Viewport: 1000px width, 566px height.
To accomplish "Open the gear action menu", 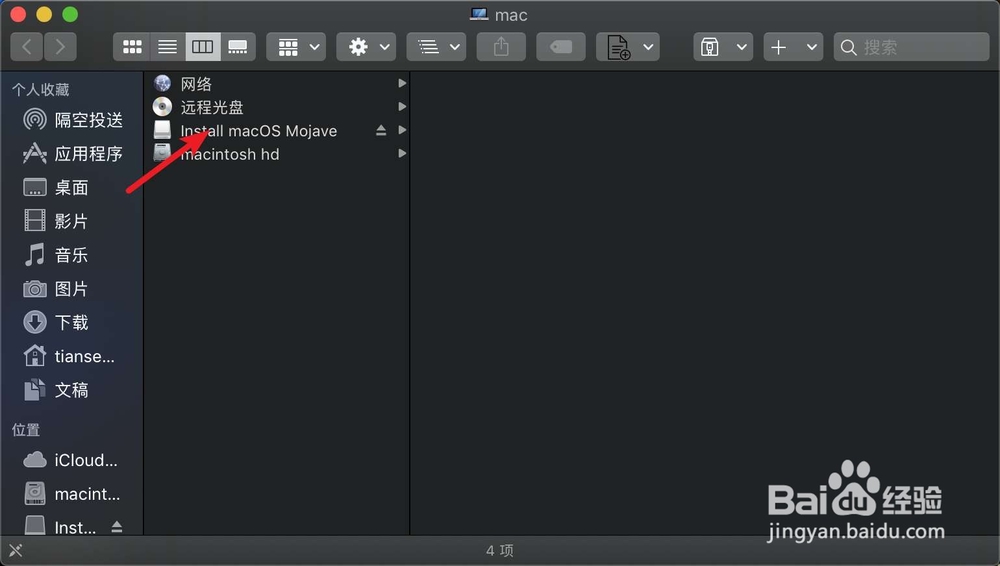I will 366,47.
